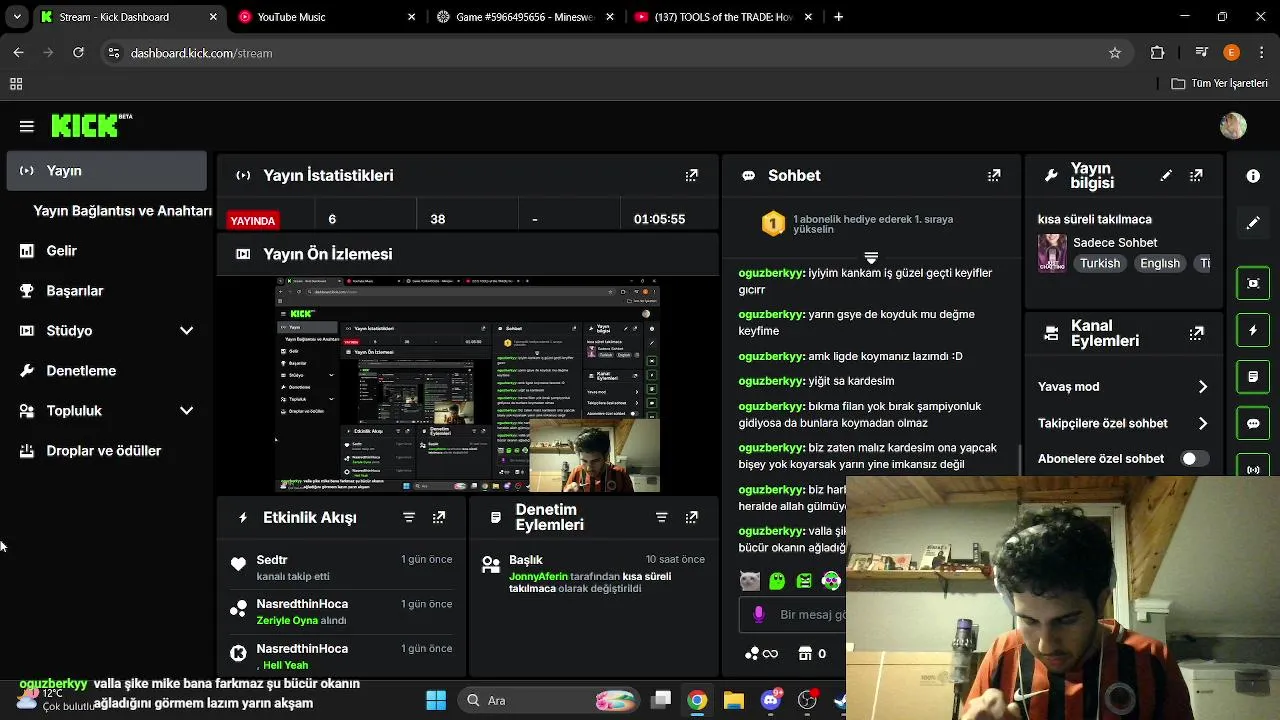Switch to TOOLS of the TRADE YouTube tab

(x=723, y=17)
